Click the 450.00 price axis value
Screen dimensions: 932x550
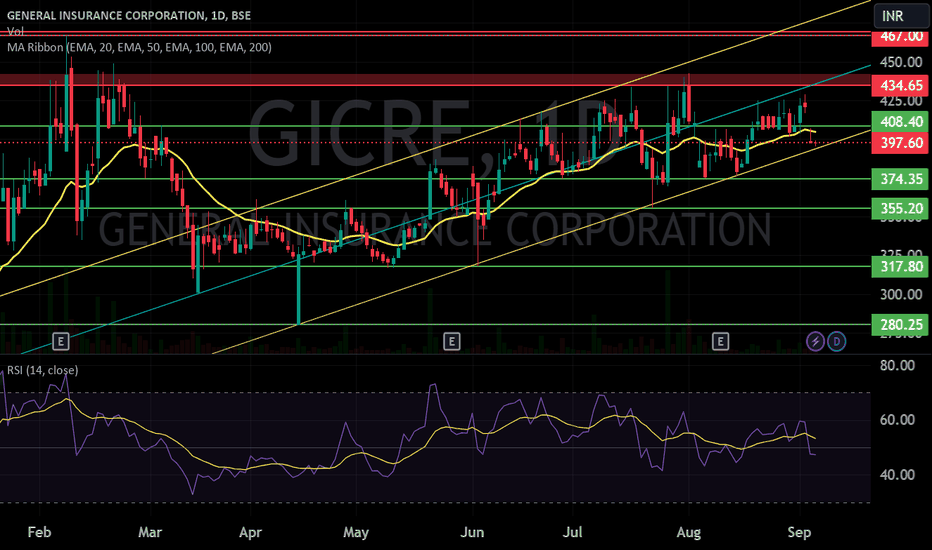click(x=901, y=62)
